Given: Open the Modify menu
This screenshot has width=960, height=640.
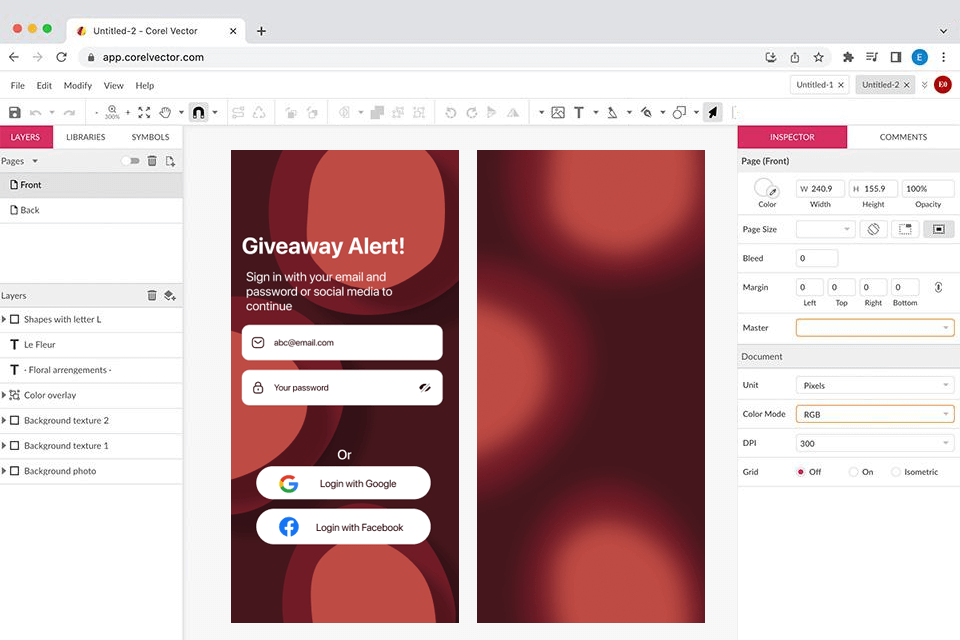Looking at the screenshot, I should click(x=78, y=86).
